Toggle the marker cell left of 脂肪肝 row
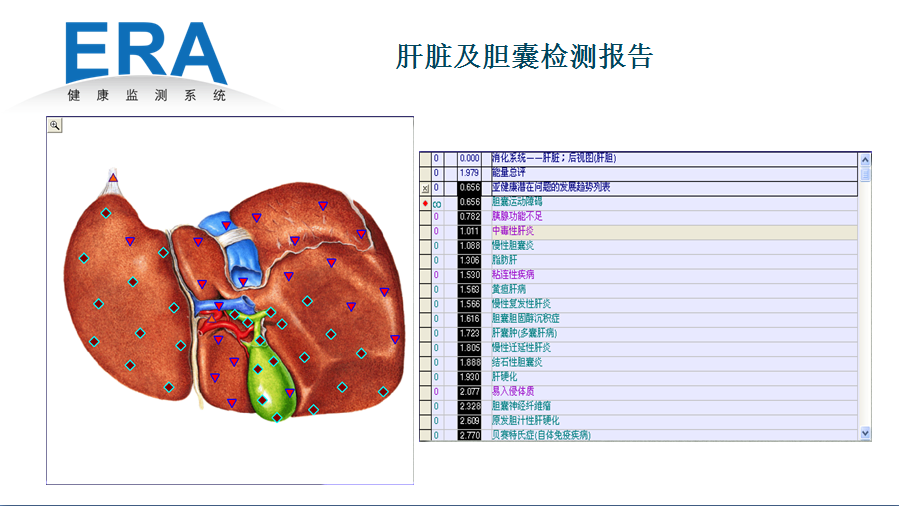Viewport: 899px width, 506px height. pos(425,260)
